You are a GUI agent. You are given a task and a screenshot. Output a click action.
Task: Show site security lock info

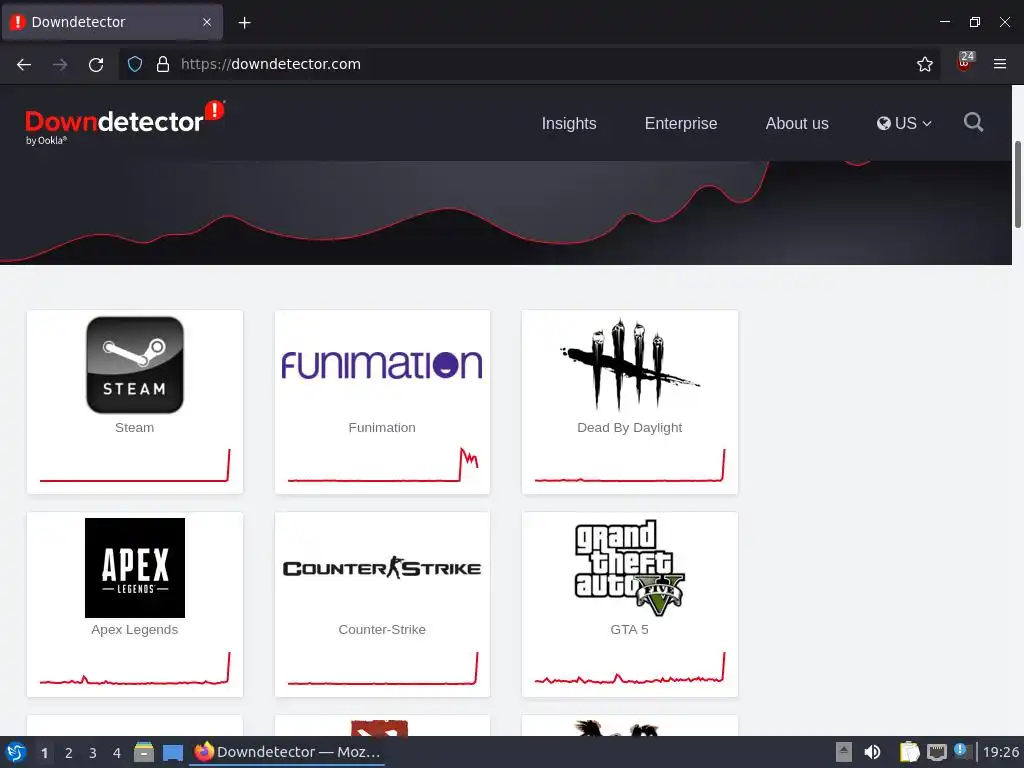coord(163,64)
